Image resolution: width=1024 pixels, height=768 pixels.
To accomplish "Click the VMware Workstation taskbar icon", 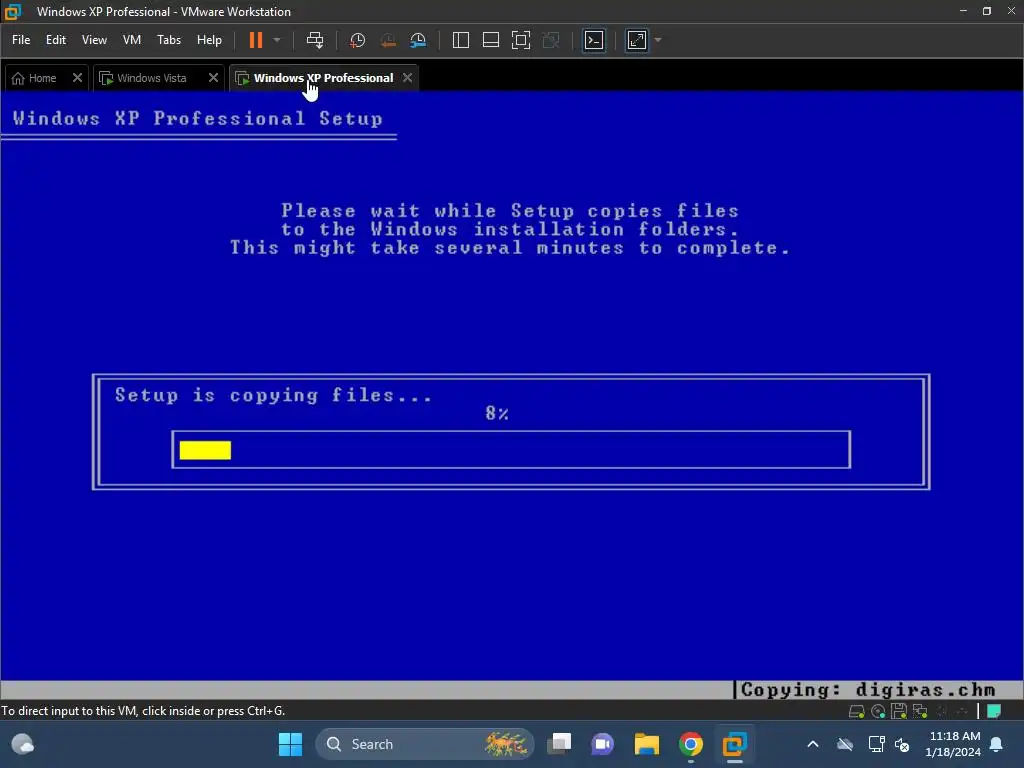I will (734, 744).
